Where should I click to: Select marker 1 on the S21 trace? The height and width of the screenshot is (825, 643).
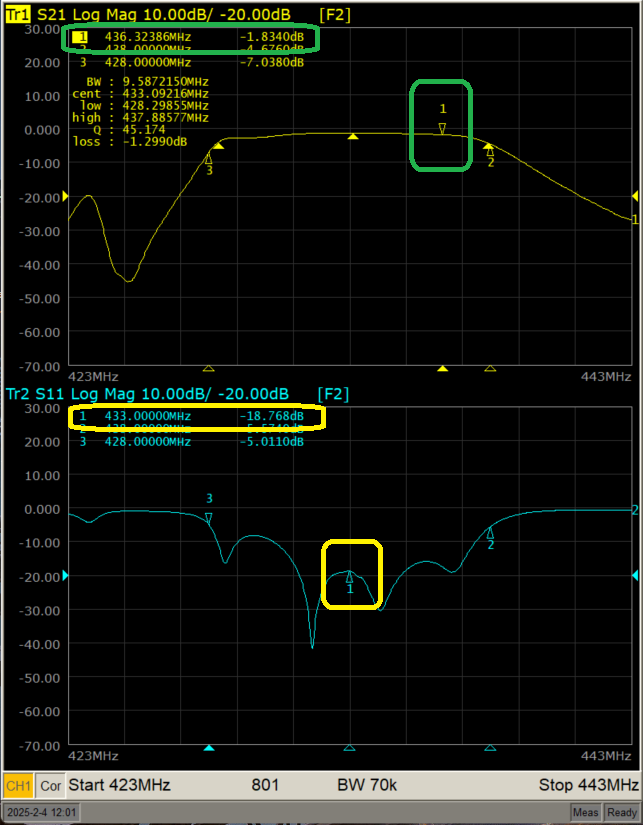tap(442, 128)
